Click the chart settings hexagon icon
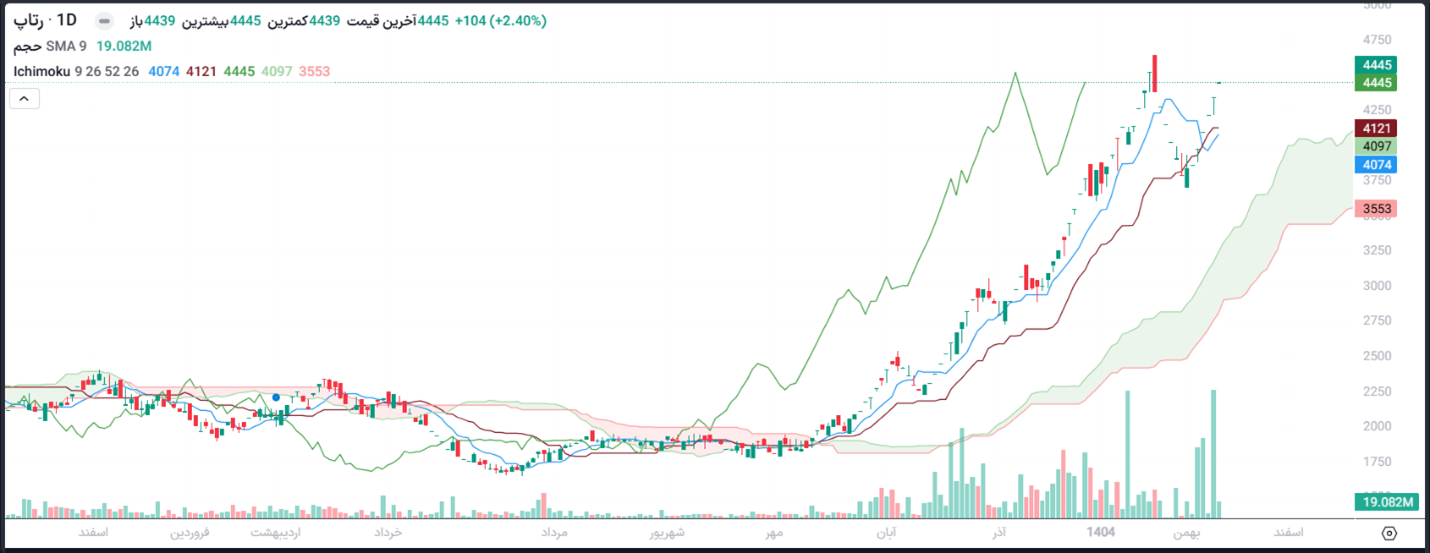This screenshot has width=1430, height=553. click(1388, 533)
